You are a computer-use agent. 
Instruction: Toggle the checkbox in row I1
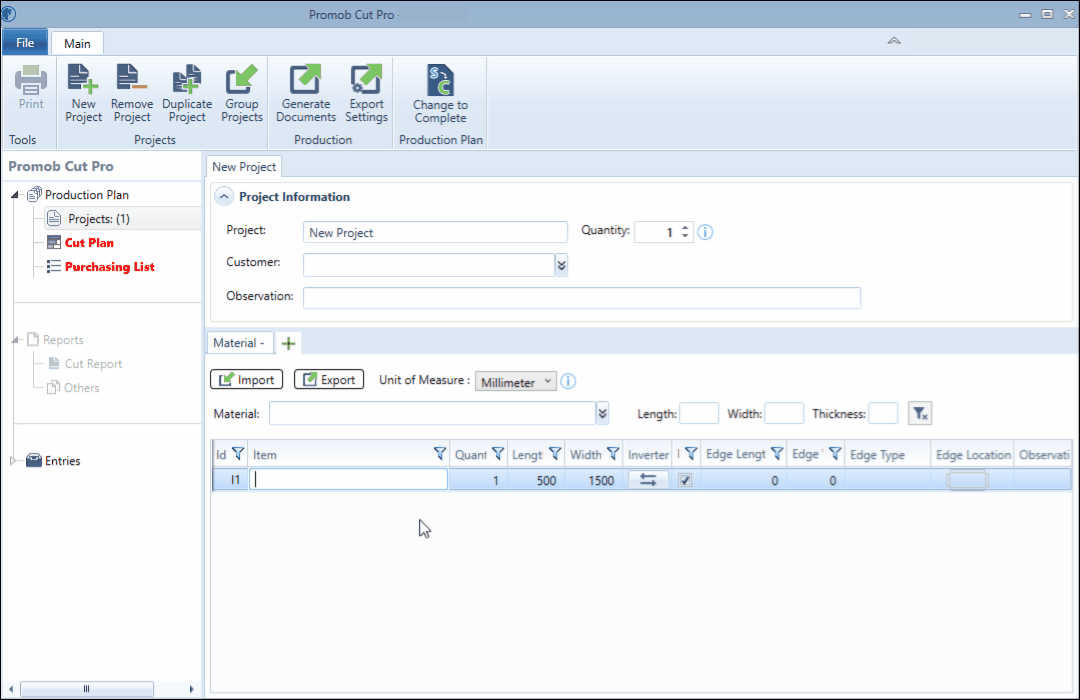click(685, 480)
